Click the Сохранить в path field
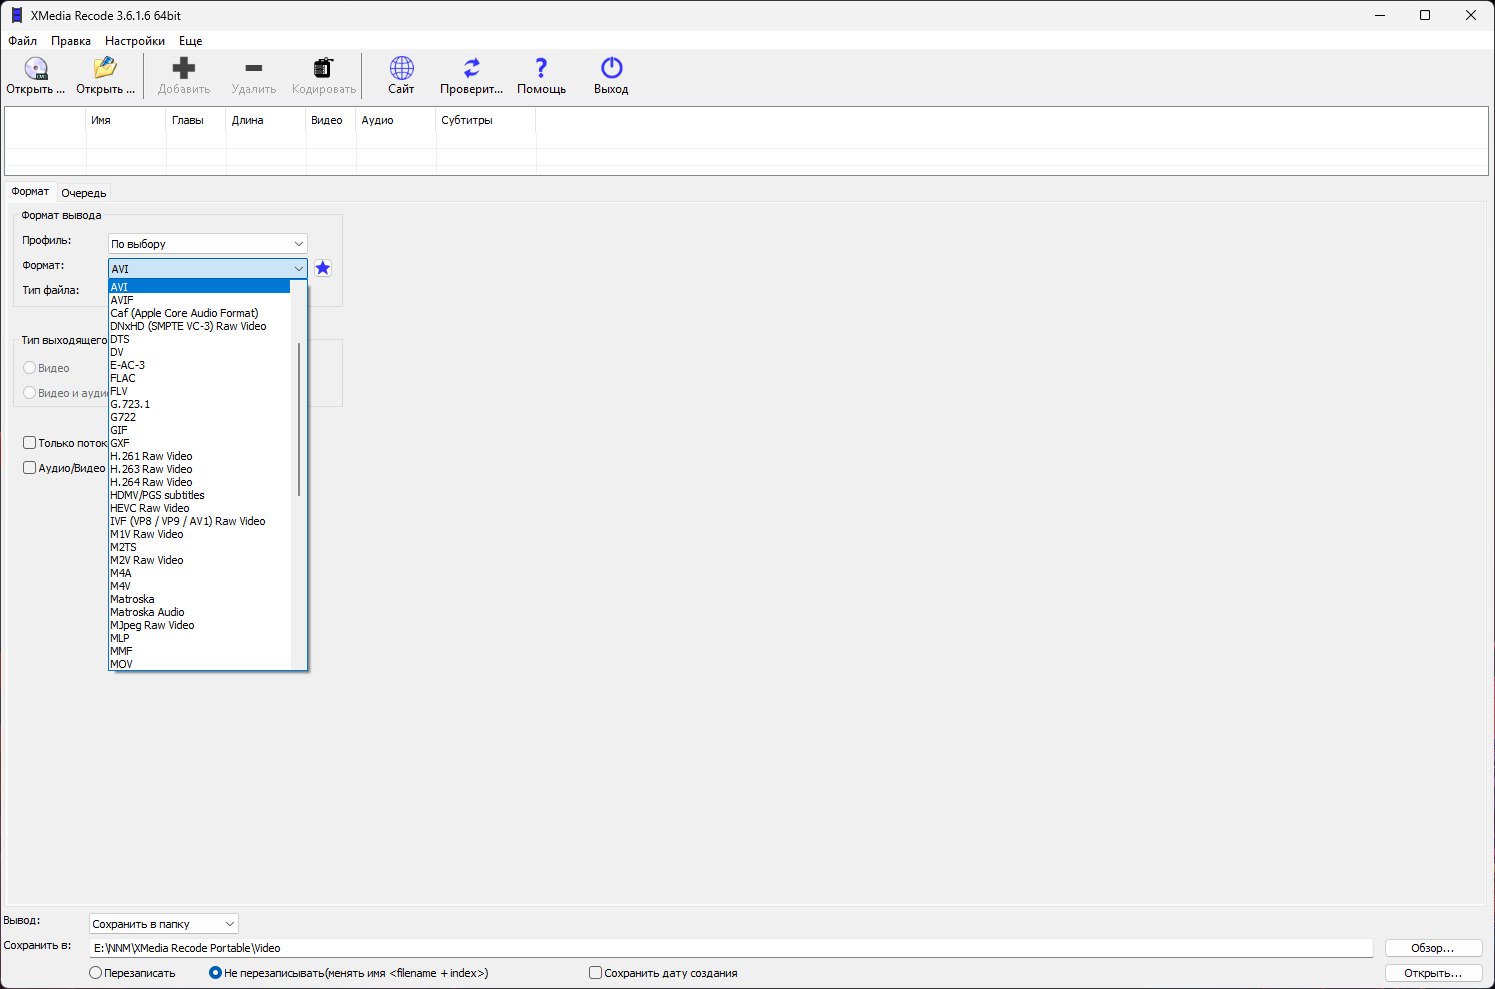 (731, 948)
